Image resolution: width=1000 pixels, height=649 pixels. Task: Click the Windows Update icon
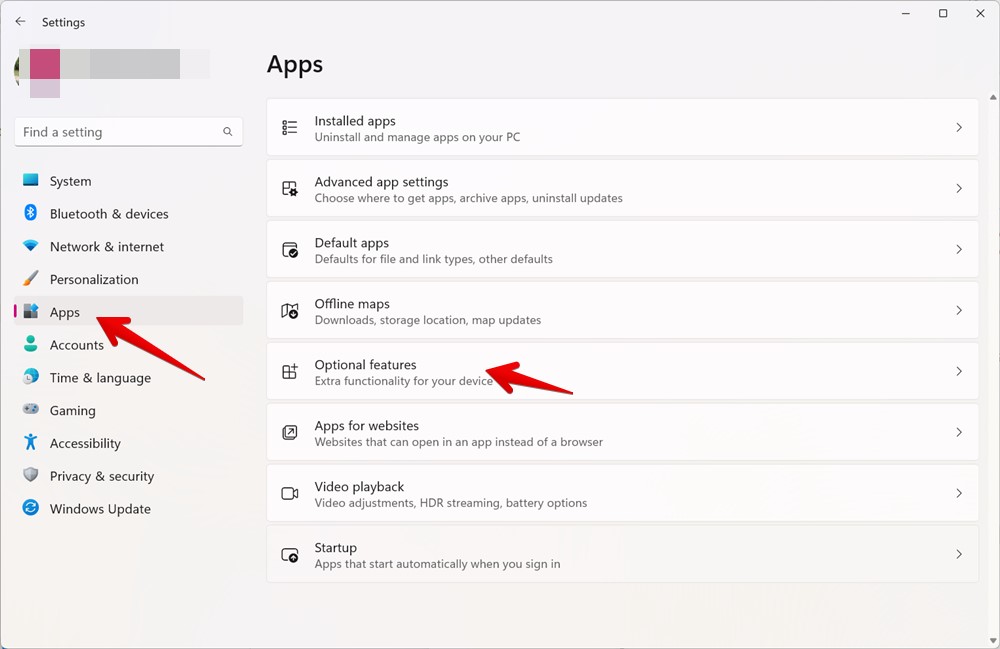pos(30,509)
